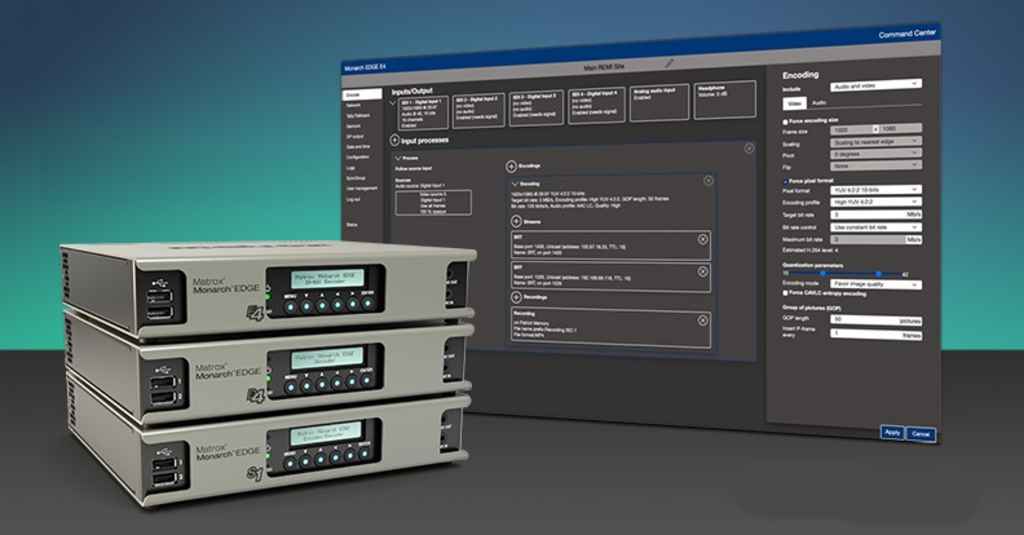Screen dimensions: 1024x535
Task: Click the Frame size width field
Action: 852,129
